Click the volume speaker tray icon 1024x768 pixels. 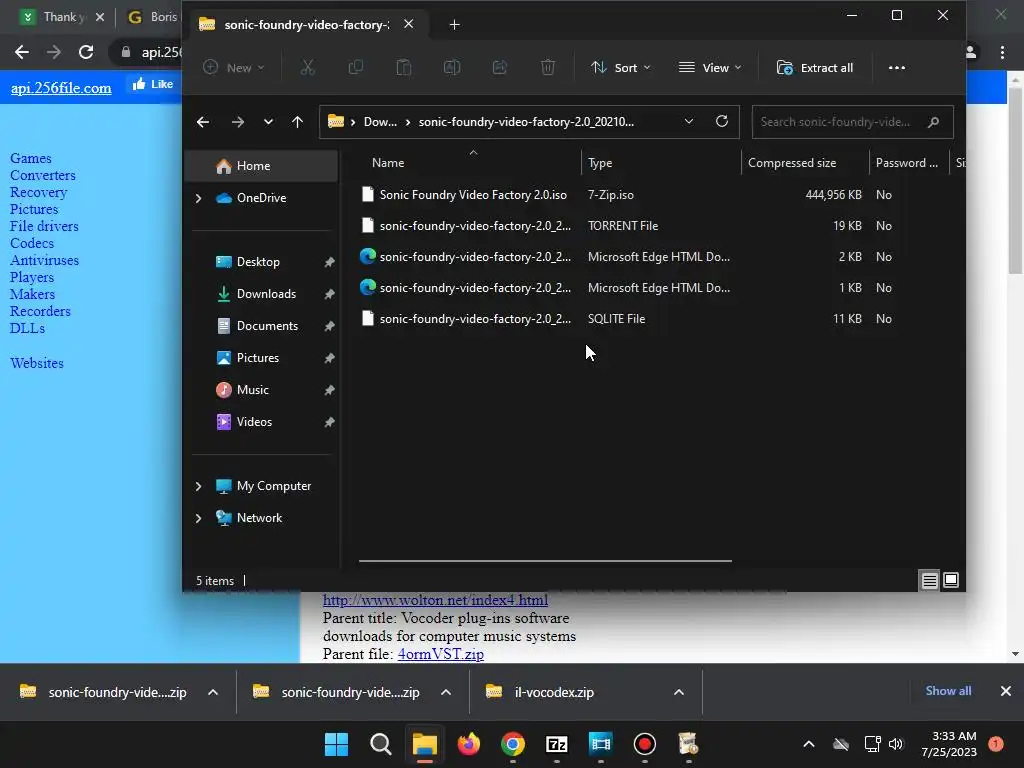896,744
